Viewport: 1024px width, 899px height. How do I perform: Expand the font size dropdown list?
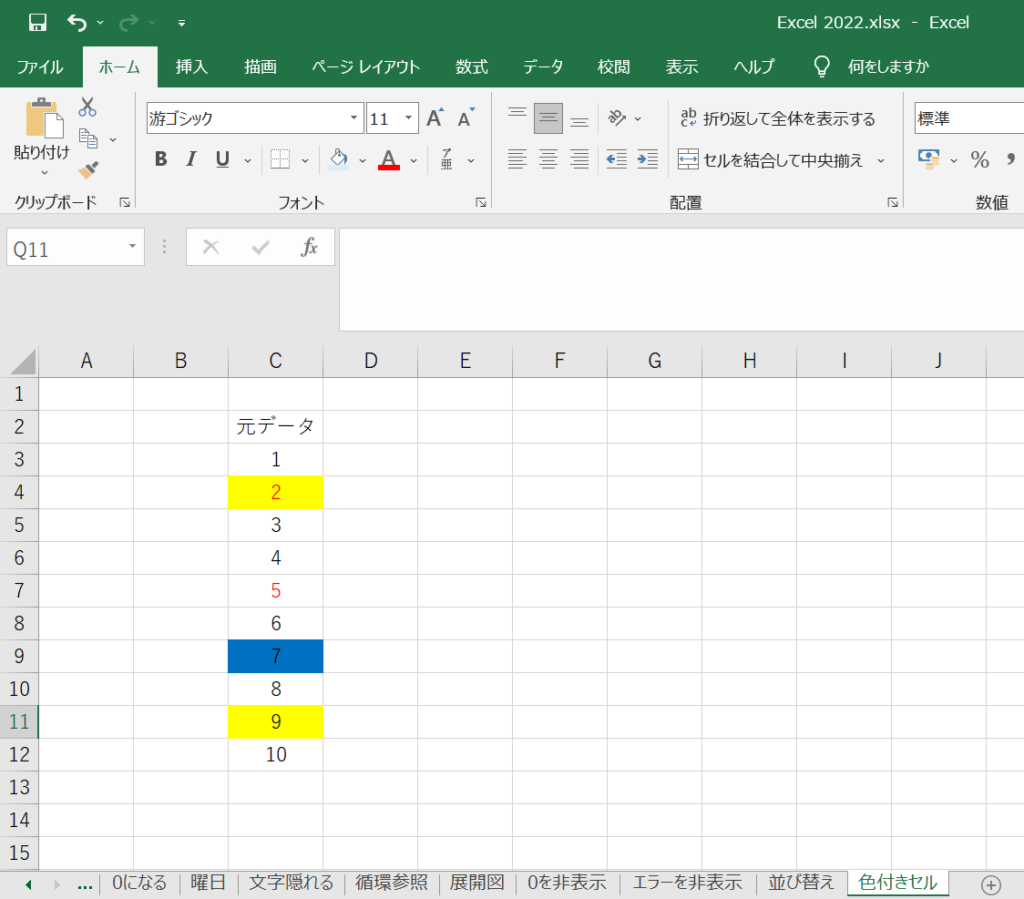(x=409, y=118)
